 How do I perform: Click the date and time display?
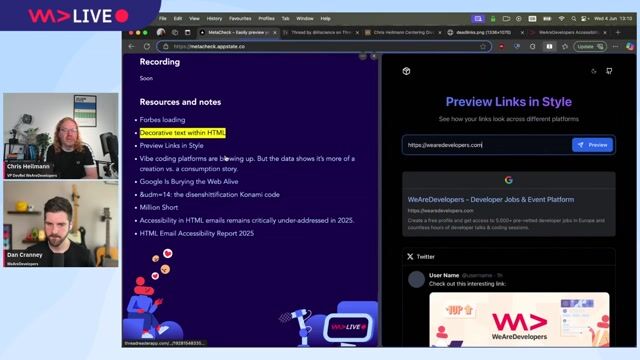coord(613,19)
